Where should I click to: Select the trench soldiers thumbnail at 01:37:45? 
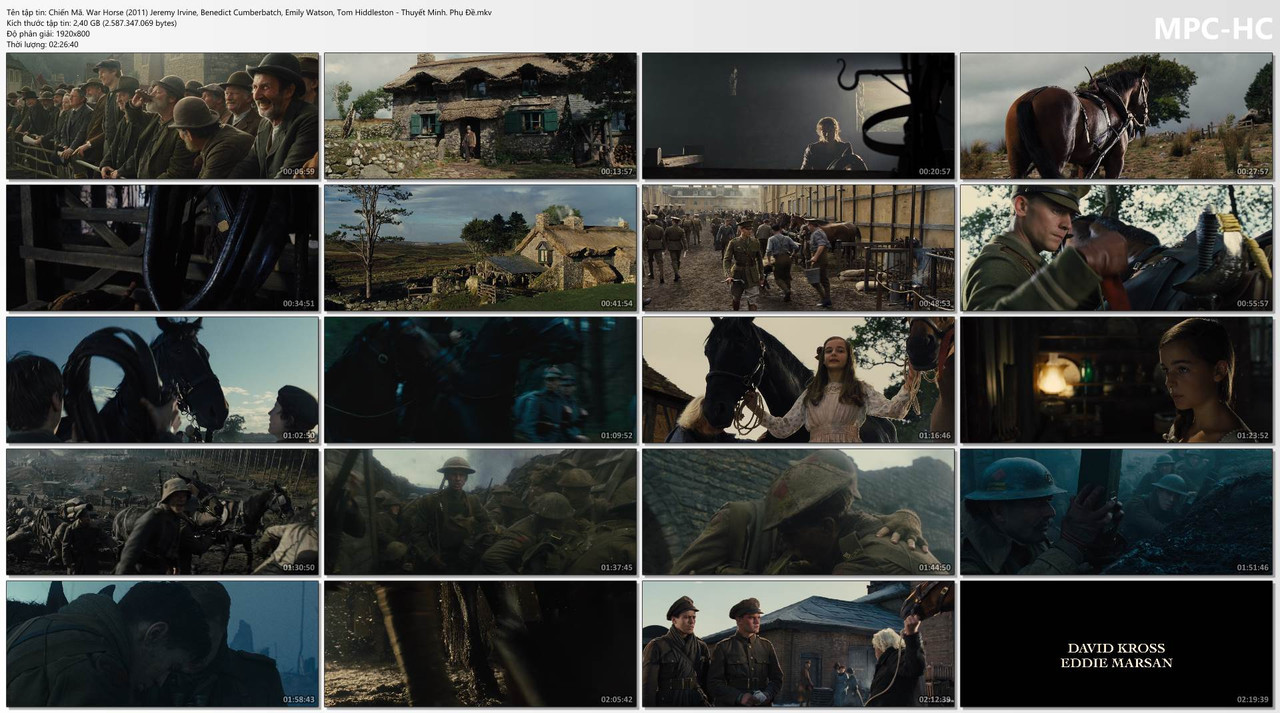coord(480,512)
